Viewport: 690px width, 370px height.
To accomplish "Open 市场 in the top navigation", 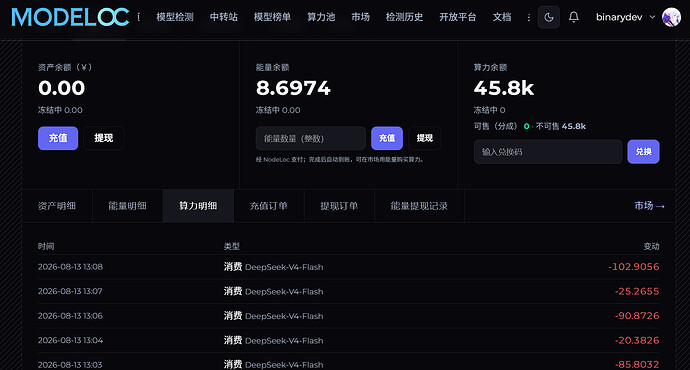I will click(x=360, y=17).
